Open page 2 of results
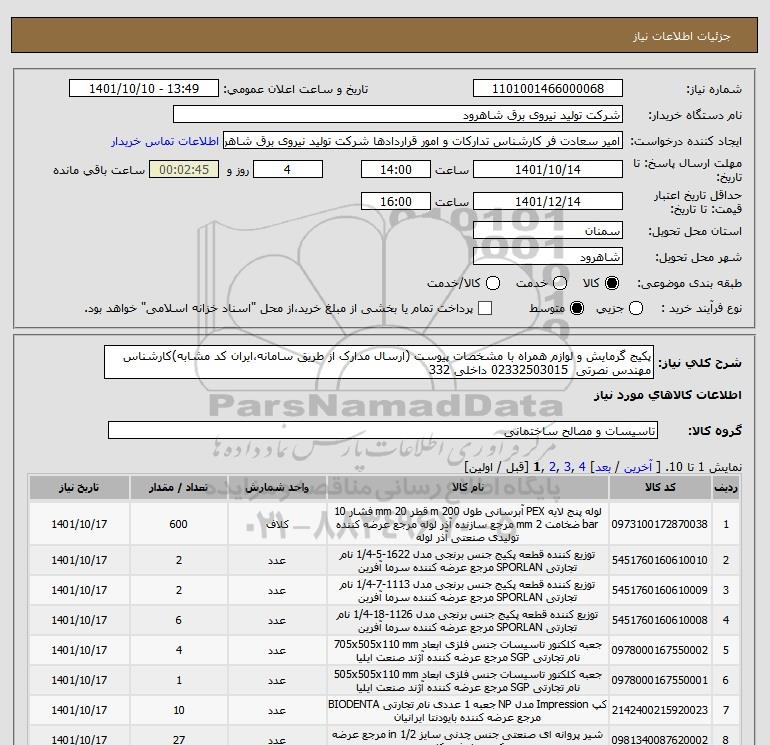The image size is (770, 745). (x=552, y=467)
